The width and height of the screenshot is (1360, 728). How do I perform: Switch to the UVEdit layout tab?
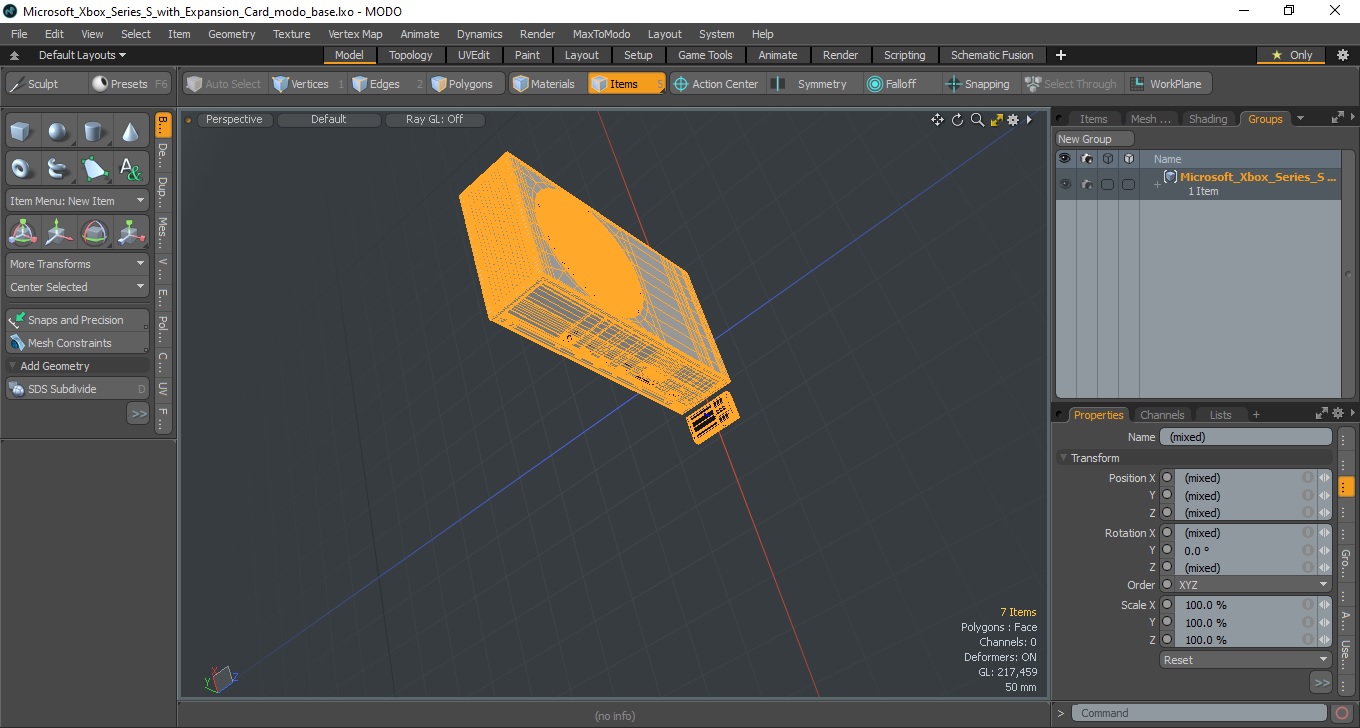(x=474, y=55)
